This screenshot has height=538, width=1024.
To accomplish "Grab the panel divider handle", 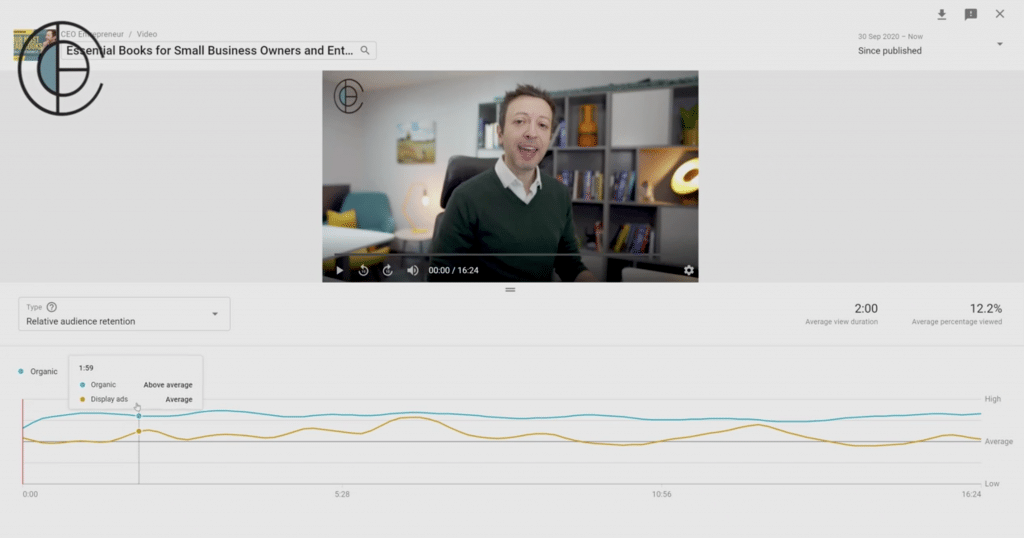I will click(510, 289).
